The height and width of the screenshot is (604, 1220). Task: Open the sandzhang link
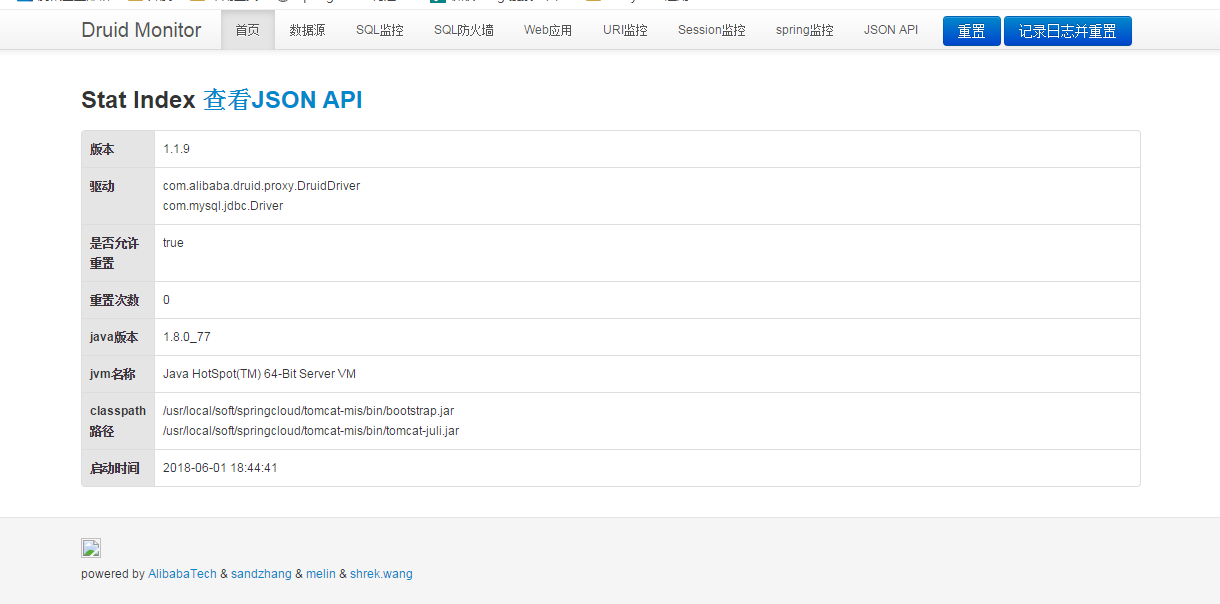pyautogui.click(x=261, y=574)
